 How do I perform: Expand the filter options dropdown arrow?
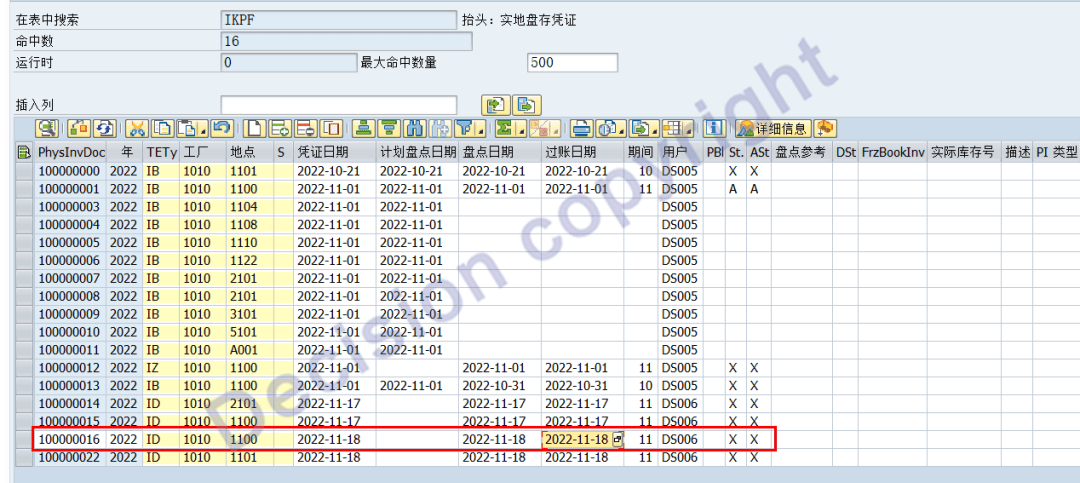point(481,131)
